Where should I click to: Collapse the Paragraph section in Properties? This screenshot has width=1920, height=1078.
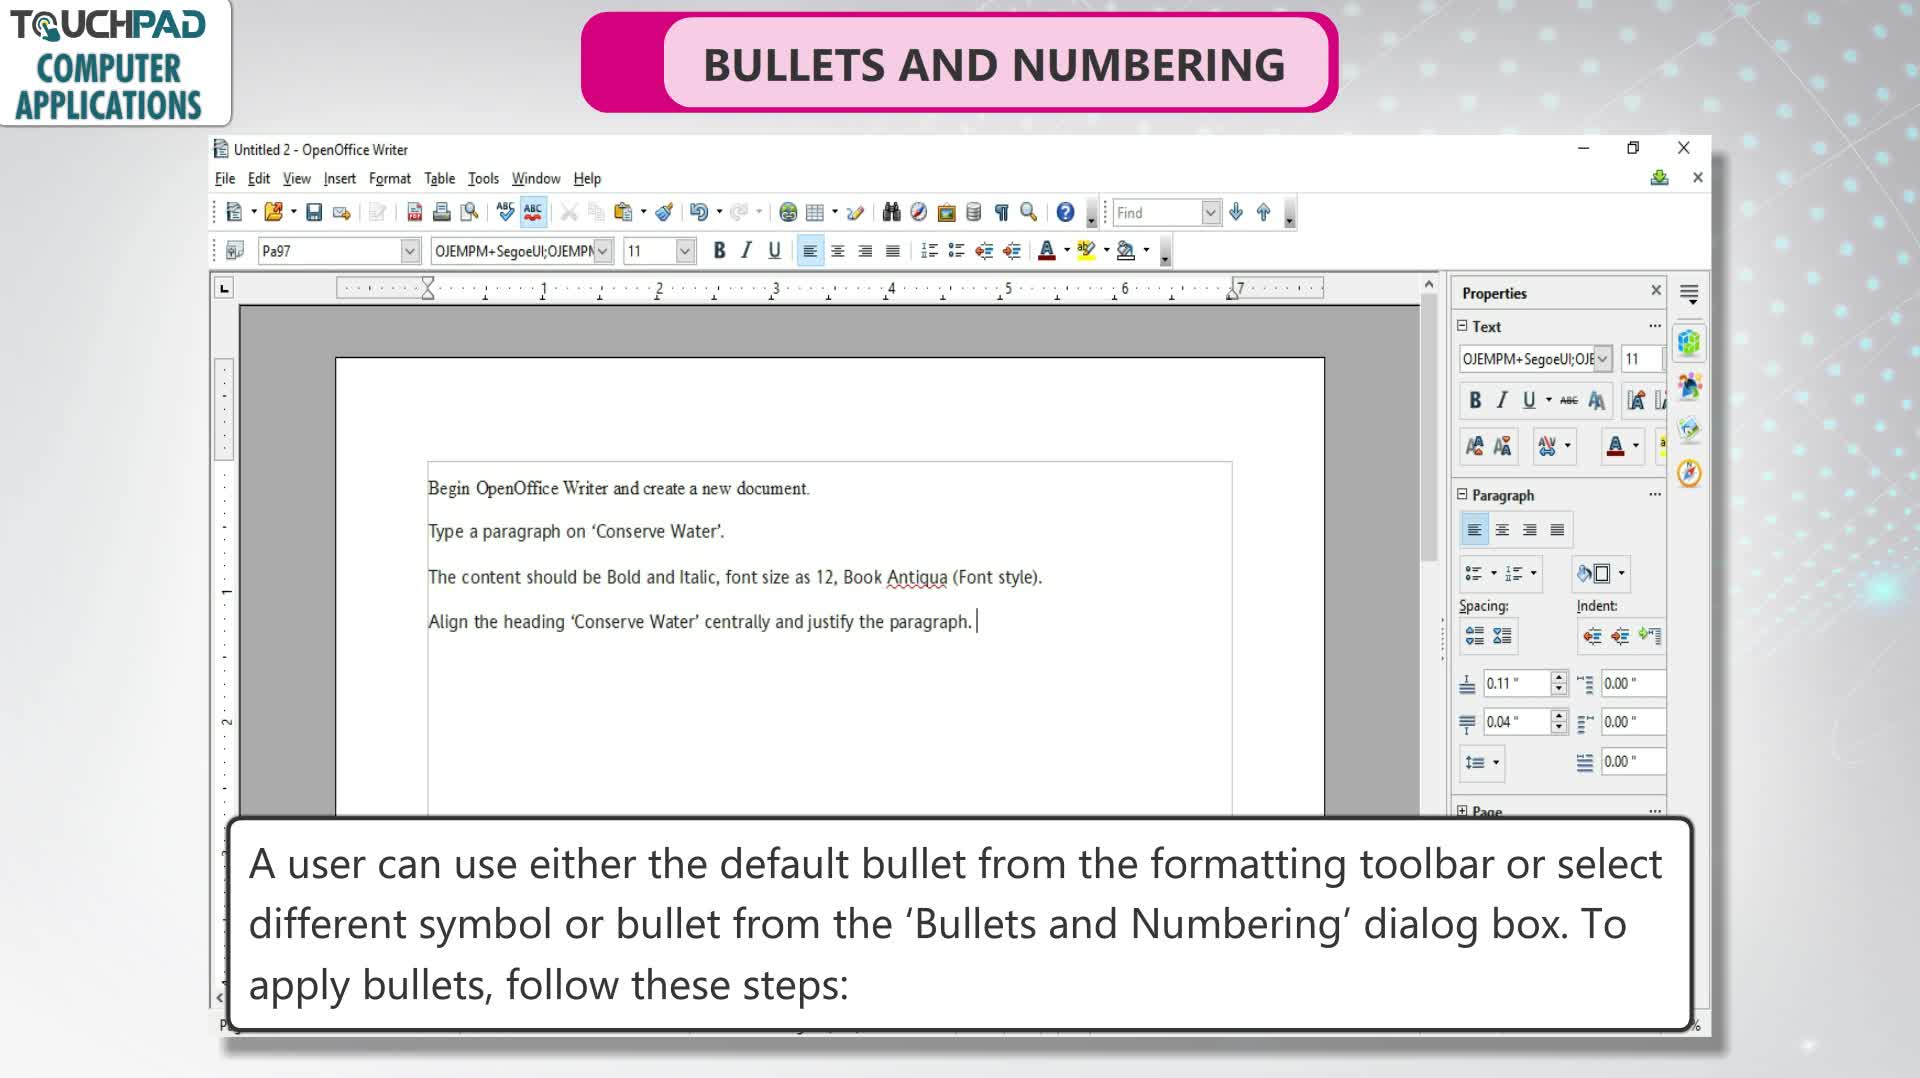1462,495
